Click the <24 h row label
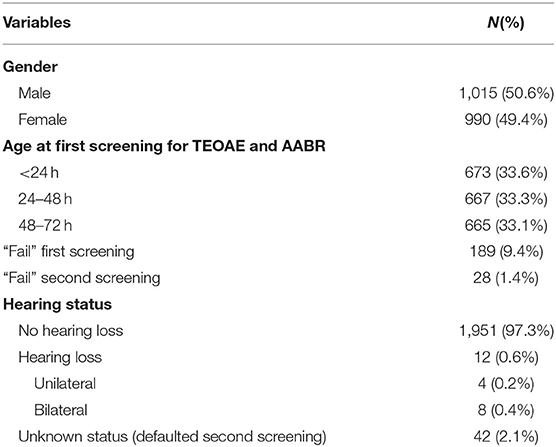The image size is (556, 447). (x=39, y=173)
